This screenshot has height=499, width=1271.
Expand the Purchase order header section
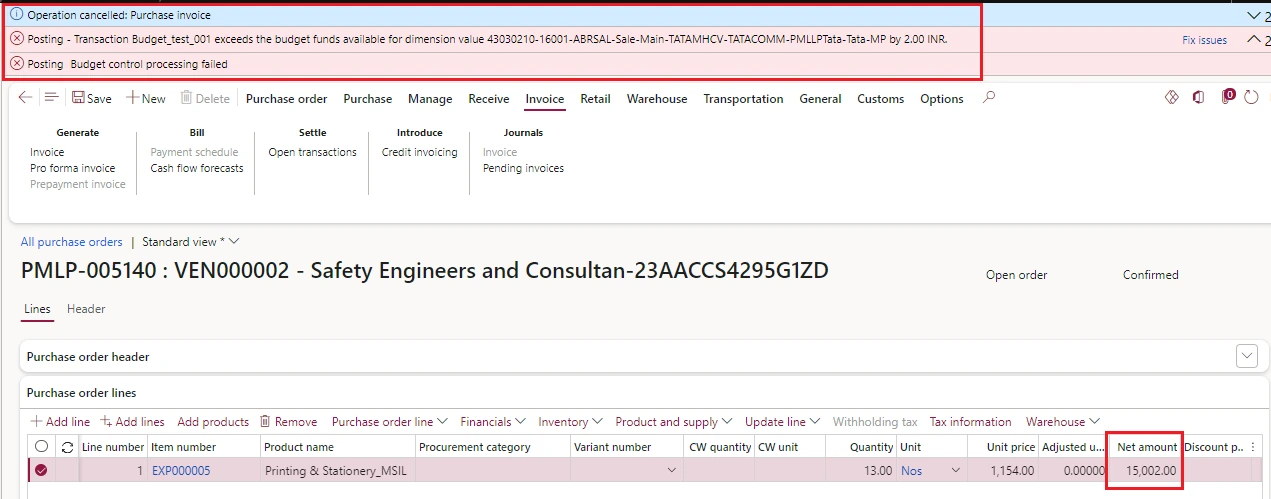pyautogui.click(x=1246, y=356)
